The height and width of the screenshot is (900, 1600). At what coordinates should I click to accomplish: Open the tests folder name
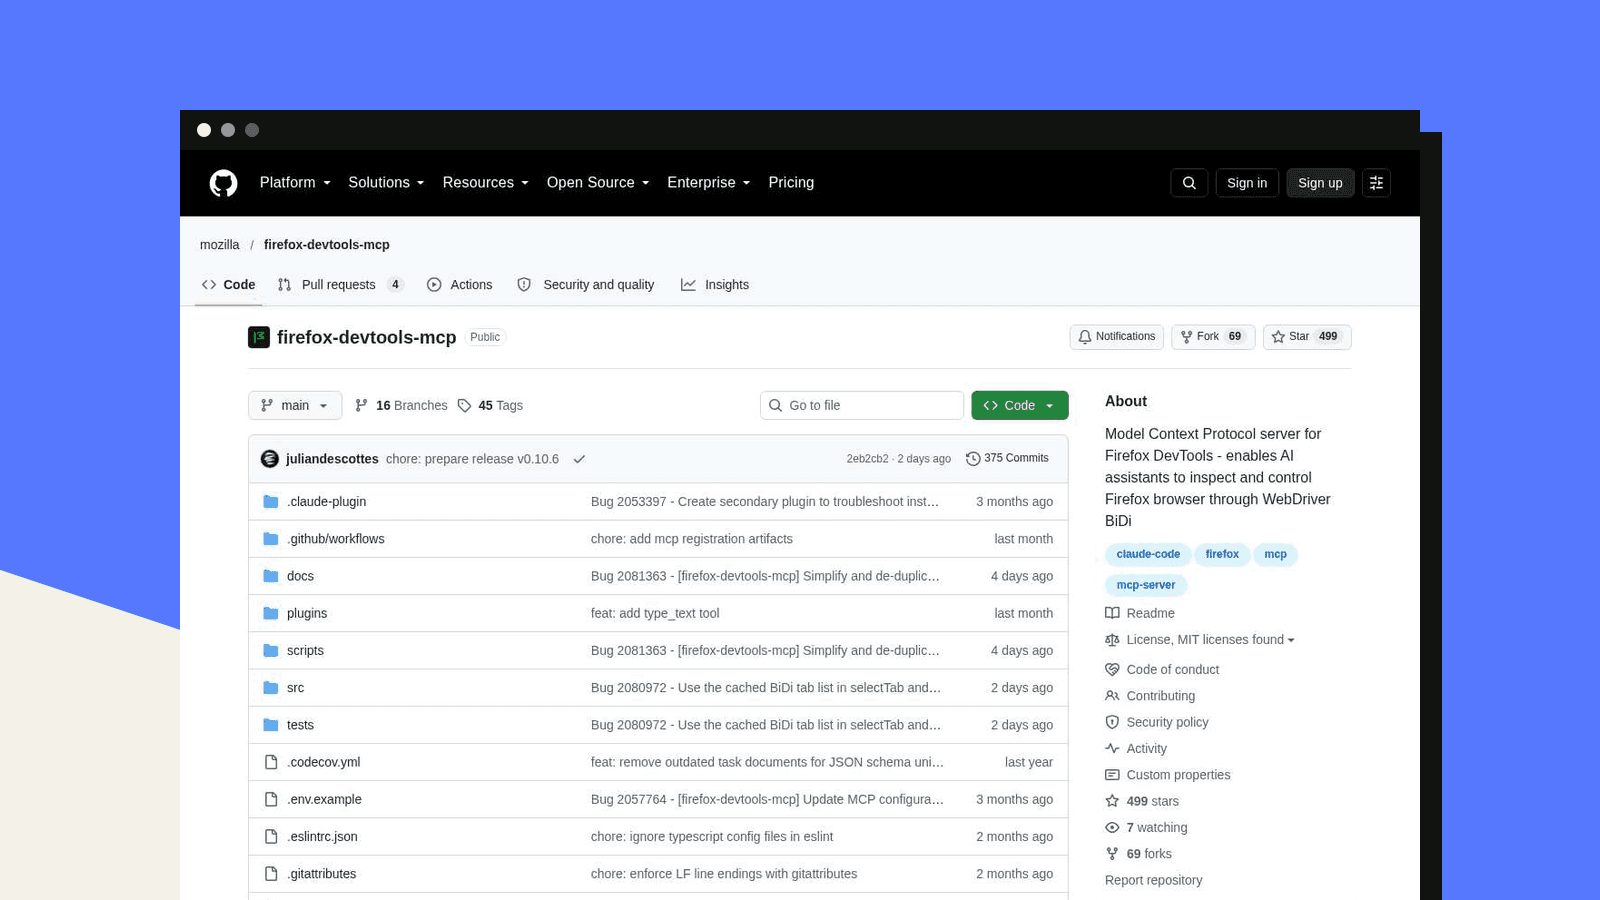300,725
